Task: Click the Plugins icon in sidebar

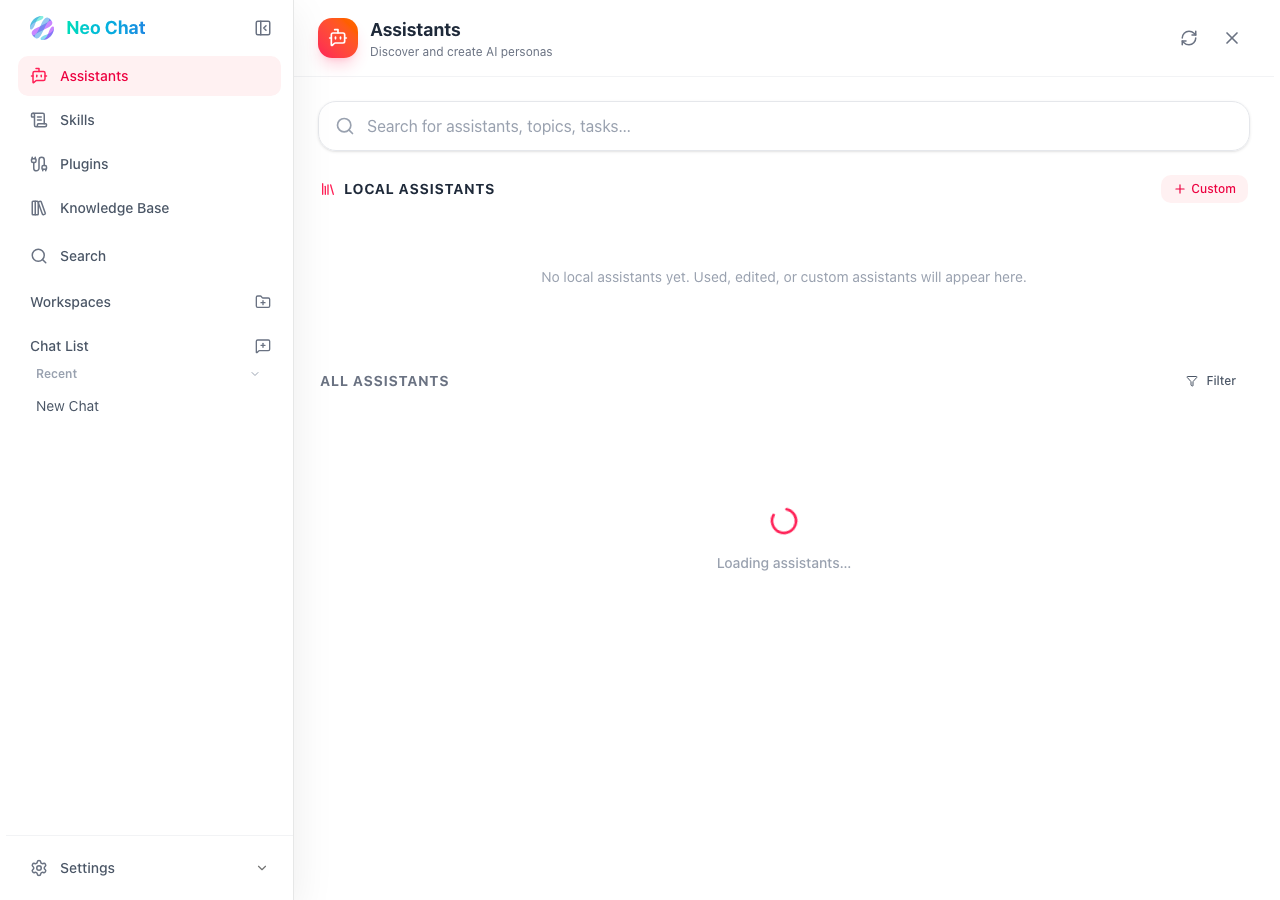Action: click(39, 164)
